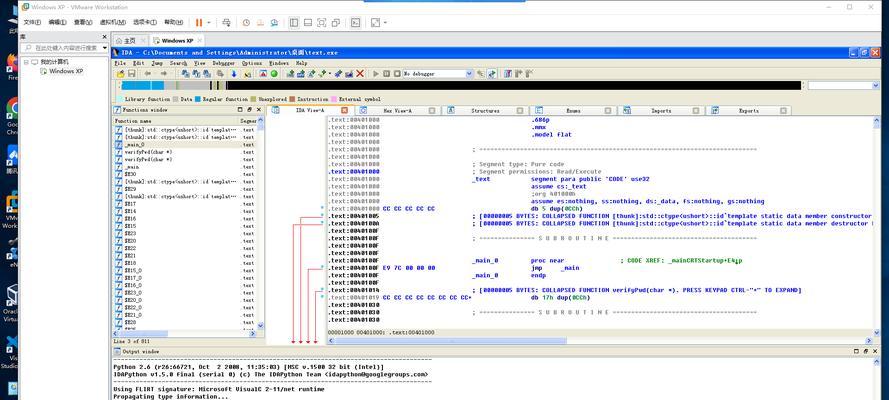Click the disassembly view horizontal scrollbar

[601, 341]
